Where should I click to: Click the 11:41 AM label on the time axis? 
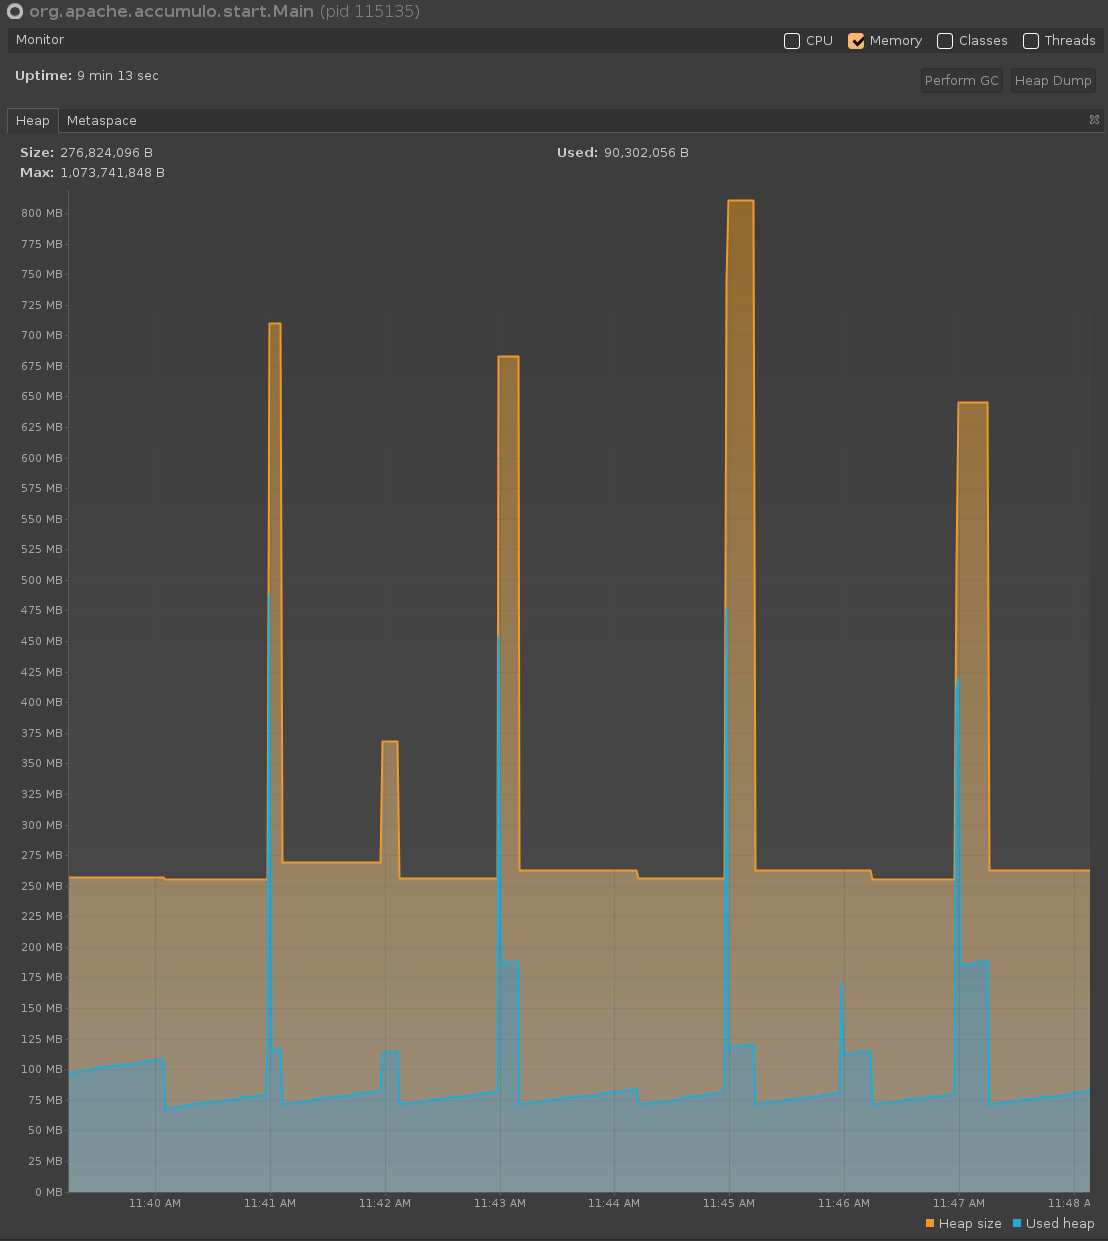pyautogui.click(x=270, y=1203)
